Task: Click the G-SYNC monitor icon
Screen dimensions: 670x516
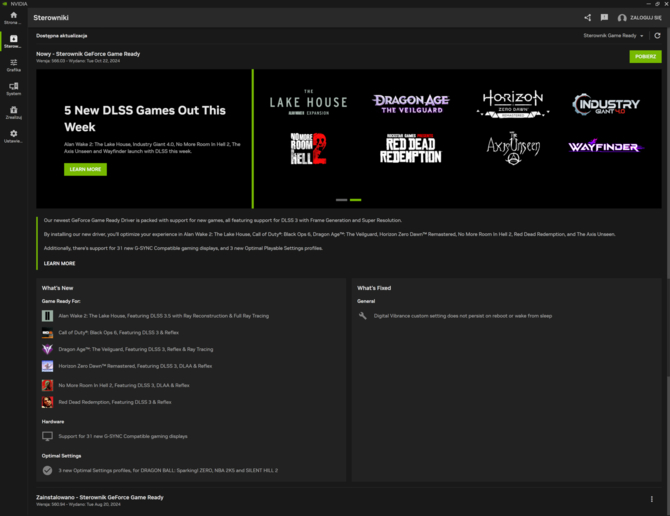Action: [47, 436]
